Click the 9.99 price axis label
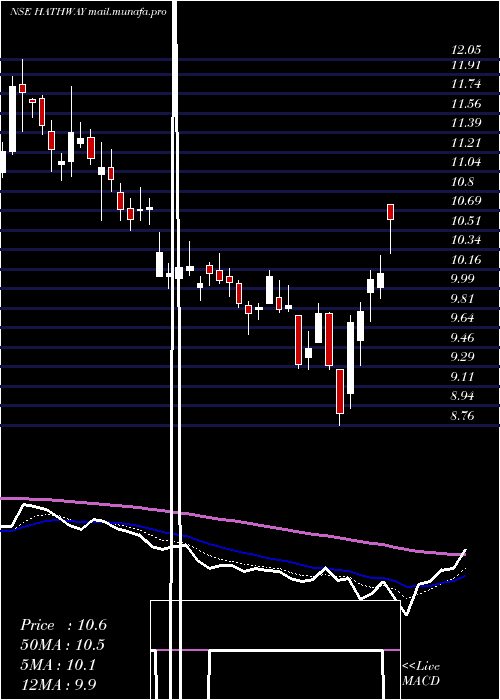Image resolution: width=500 pixels, height=700 pixels. pyautogui.click(x=463, y=279)
